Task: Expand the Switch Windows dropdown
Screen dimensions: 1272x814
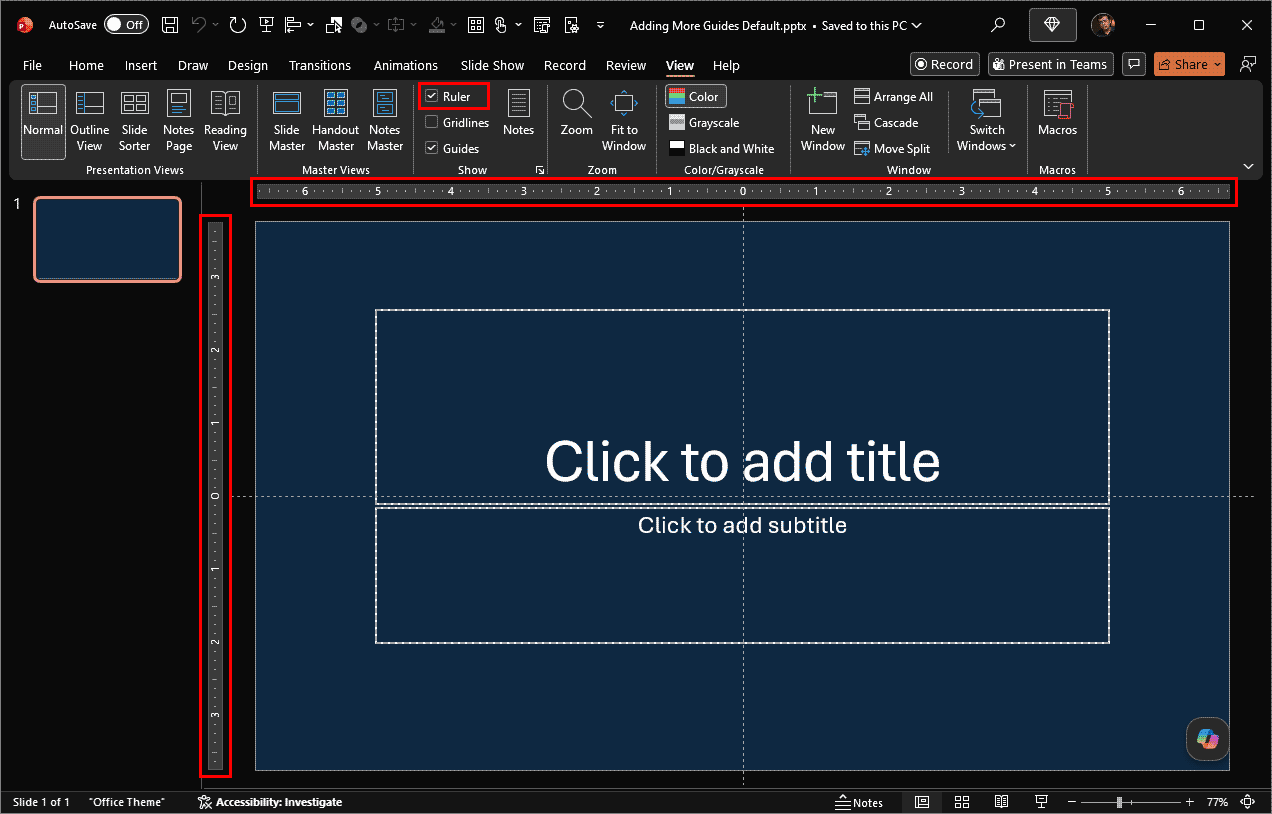Action: click(986, 122)
